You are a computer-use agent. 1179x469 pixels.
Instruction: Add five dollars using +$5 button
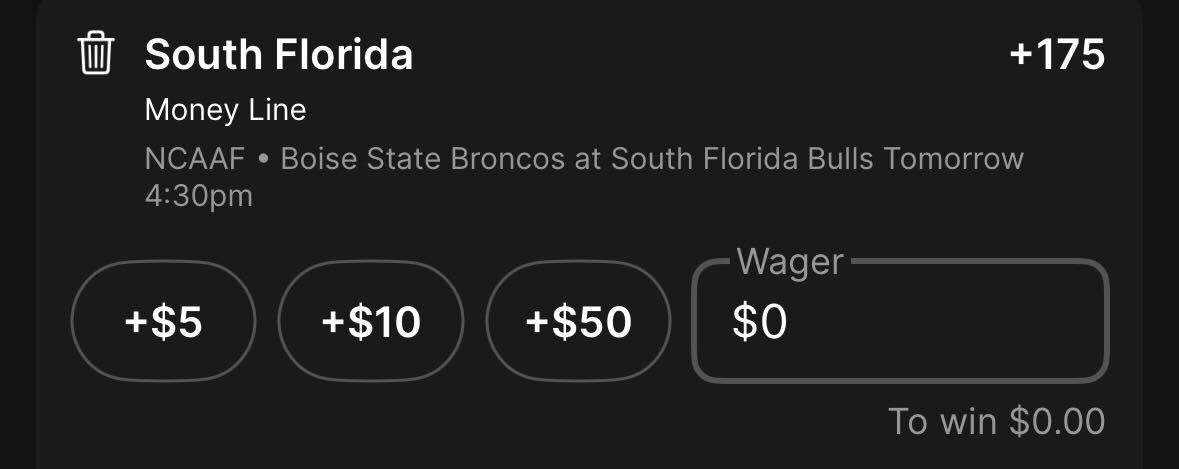[163, 321]
